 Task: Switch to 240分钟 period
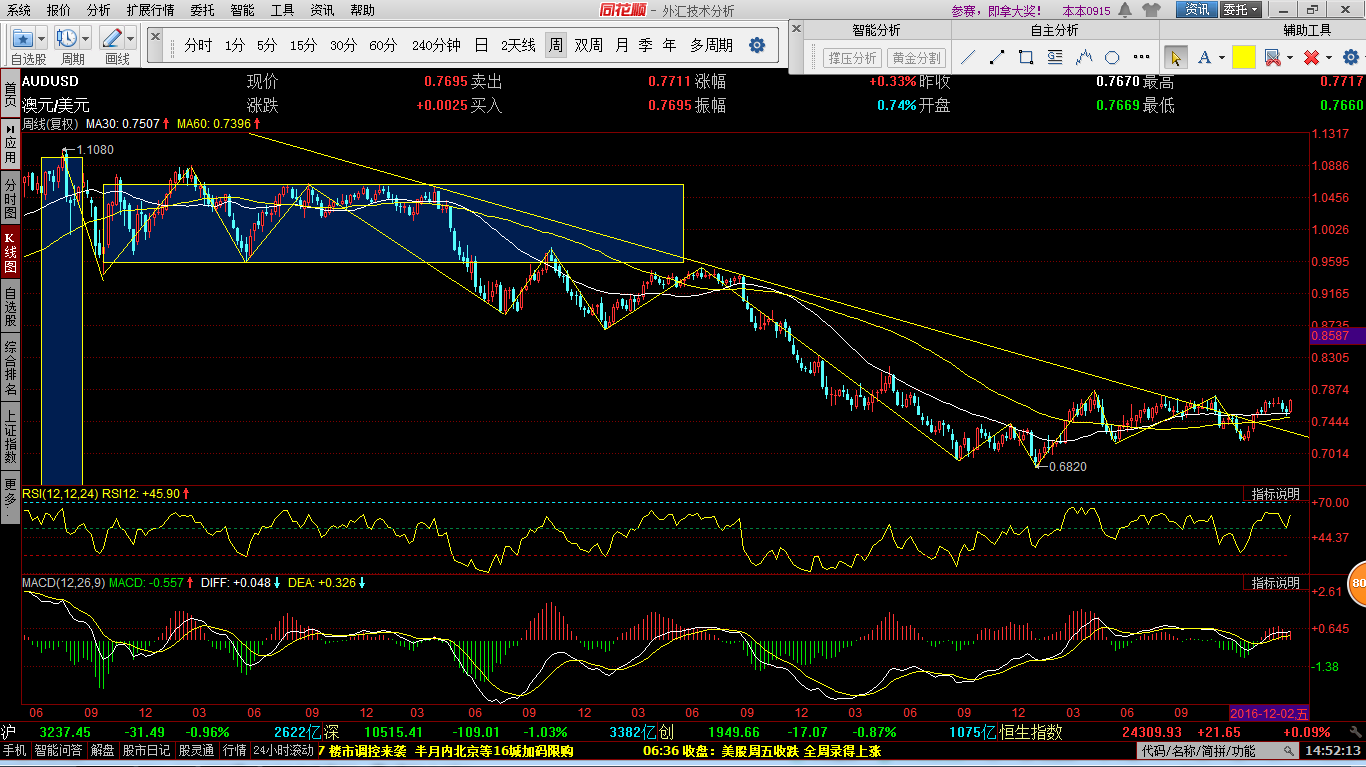(x=436, y=45)
